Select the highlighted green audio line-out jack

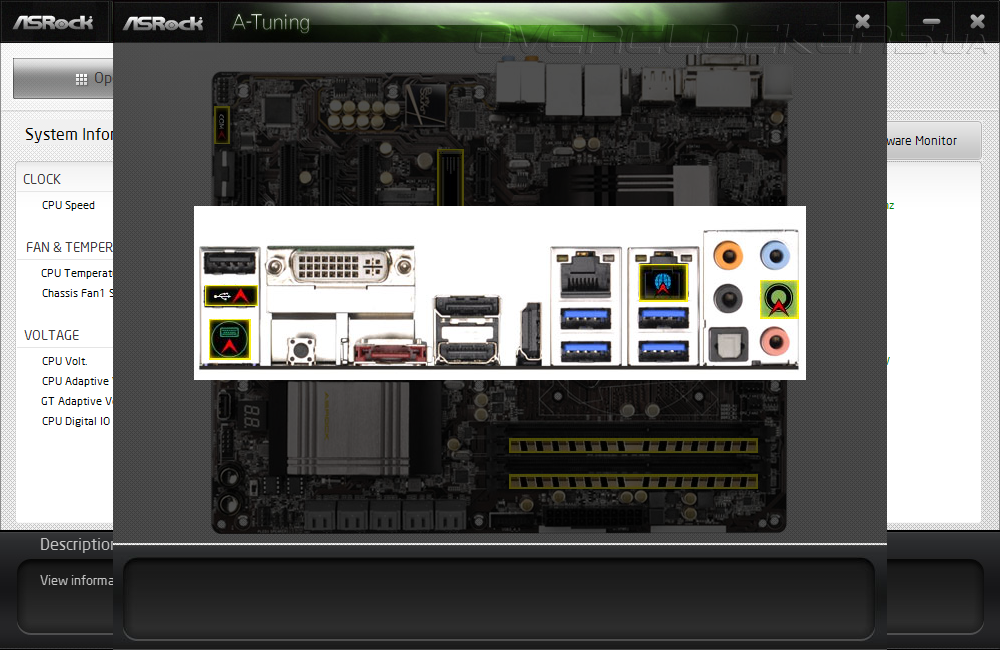pos(779,299)
